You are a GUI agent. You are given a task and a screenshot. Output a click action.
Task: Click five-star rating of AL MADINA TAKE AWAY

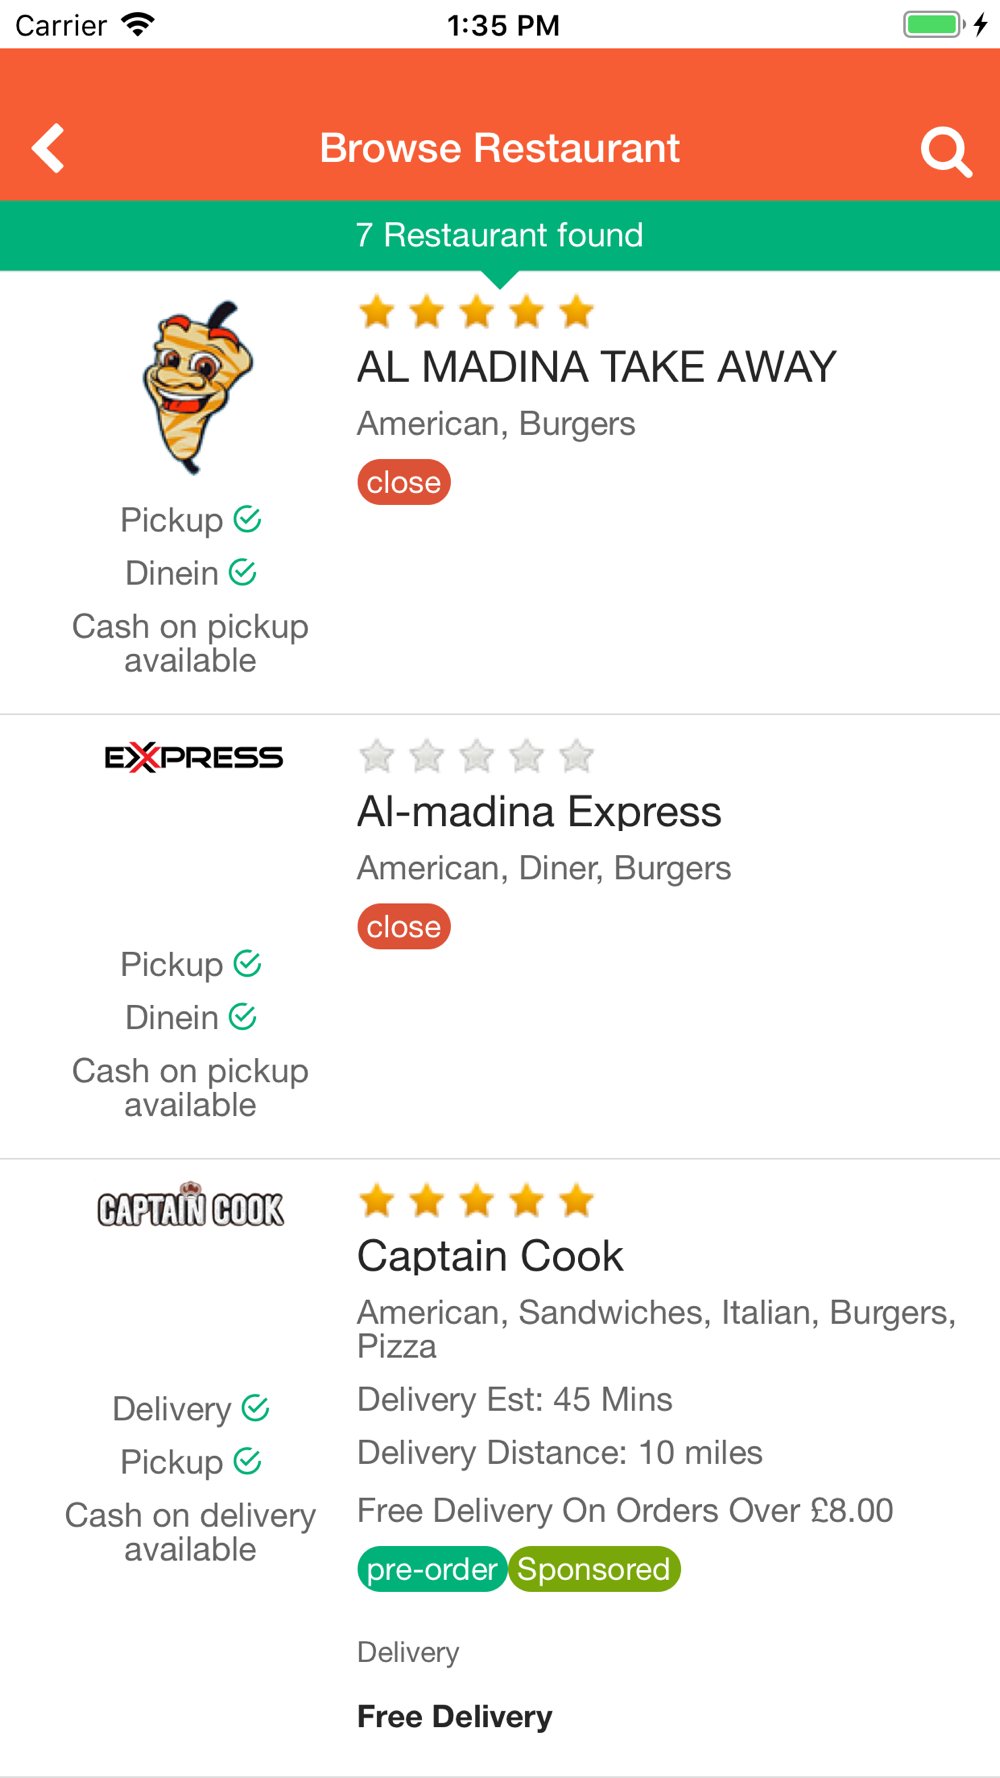476,312
